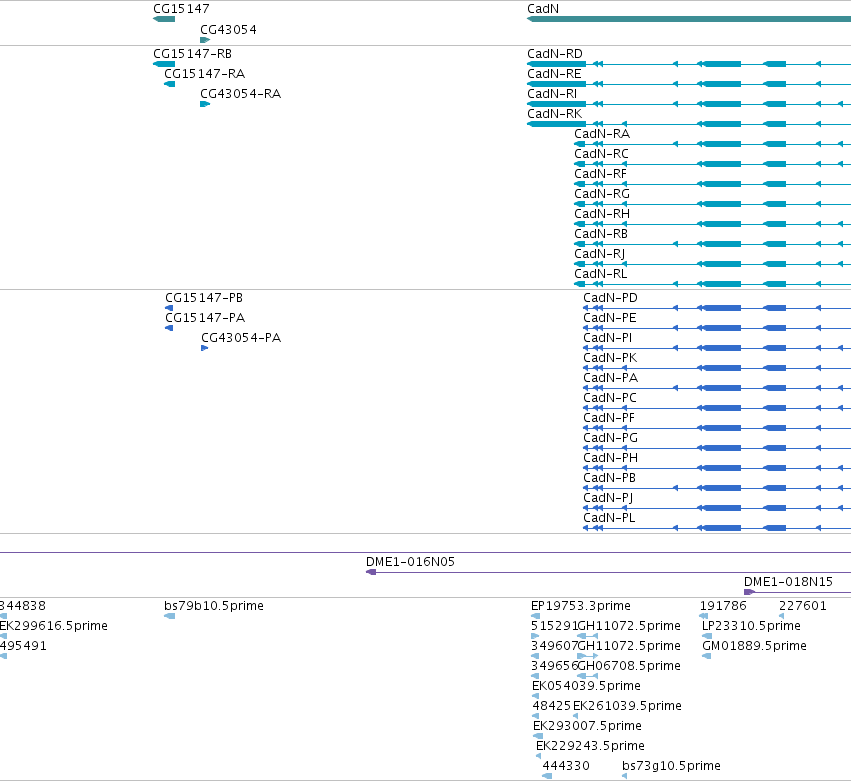Select polypeptide CG15147-PA
The image size is (851, 781).
pyautogui.click(x=205, y=318)
